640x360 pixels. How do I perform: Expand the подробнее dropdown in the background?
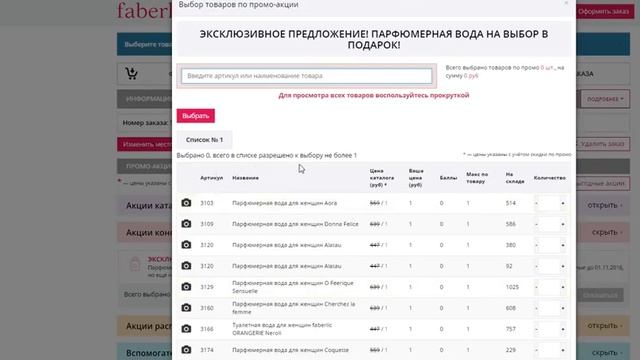[605, 99]
